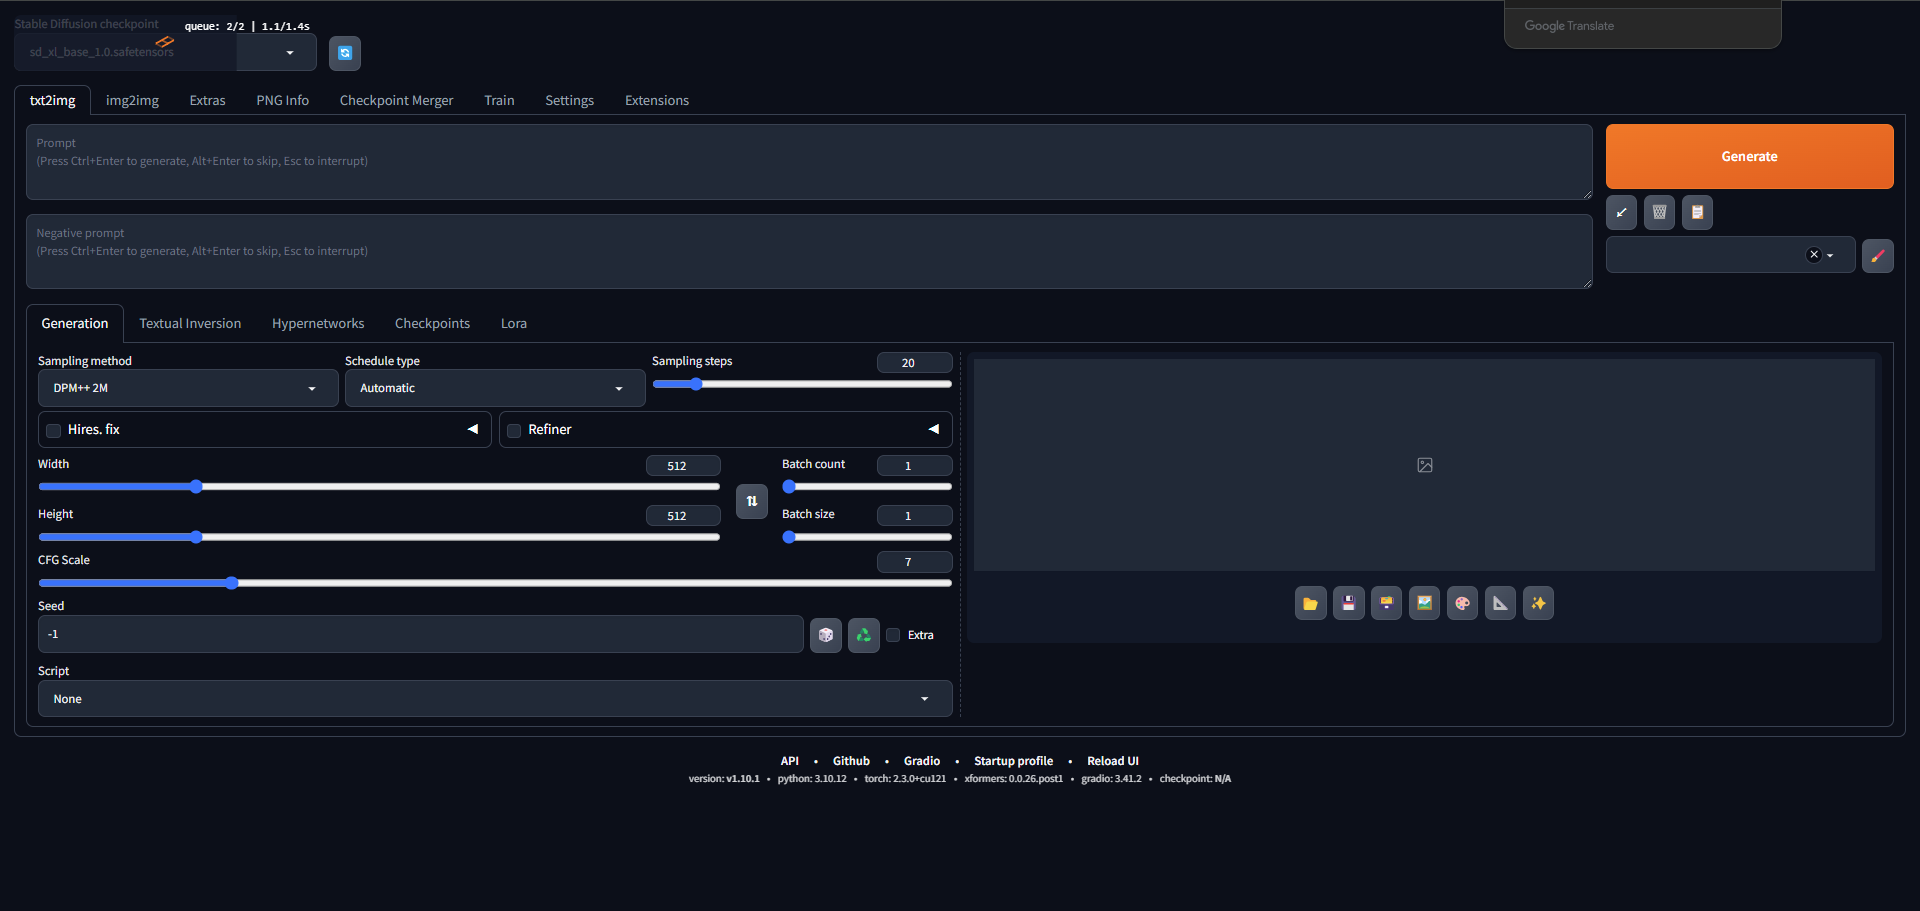1920x911 pixels.
Task: Go to the Checkpoint Merger tab
Action: point(396,100)
